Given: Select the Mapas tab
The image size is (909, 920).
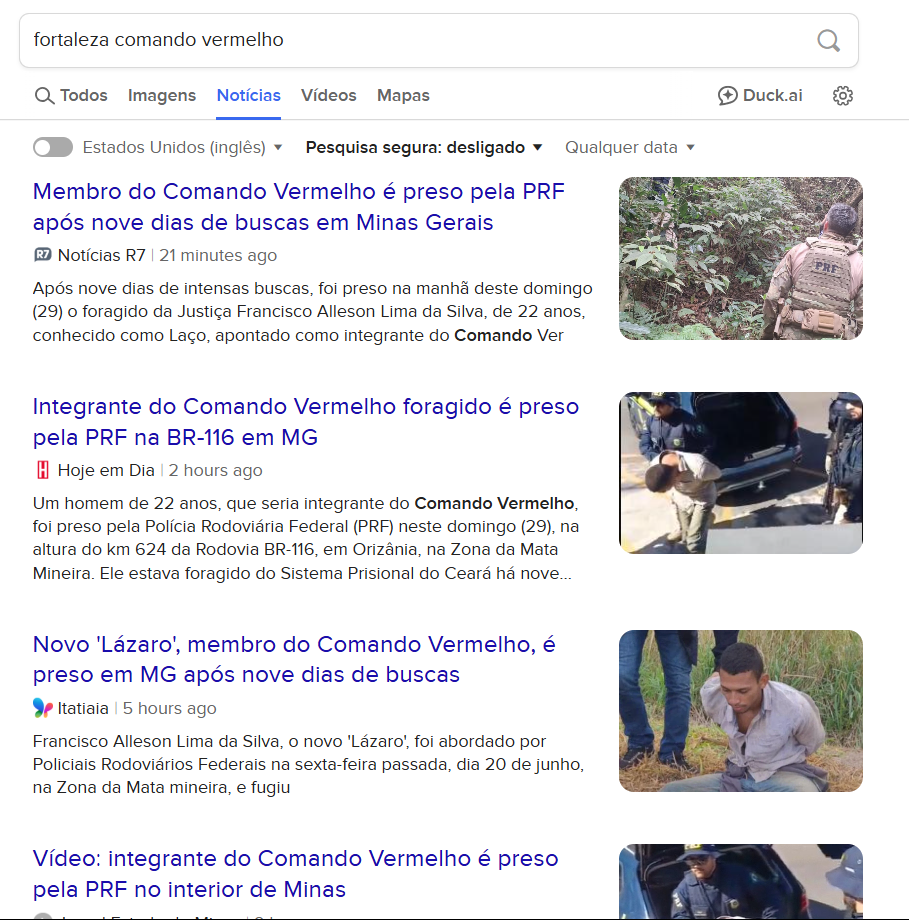Looking at the screenshot, I should (x=403, y=96).
